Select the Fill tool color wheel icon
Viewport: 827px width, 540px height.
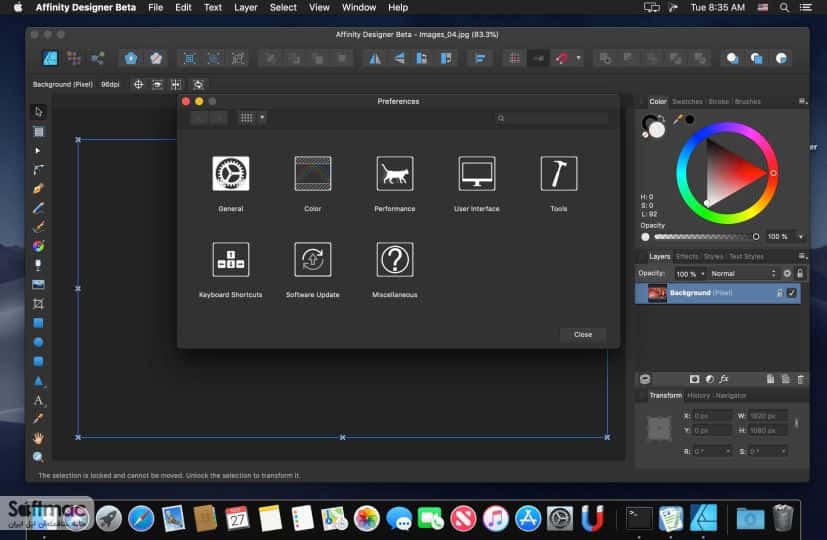(x=39, y=246)
